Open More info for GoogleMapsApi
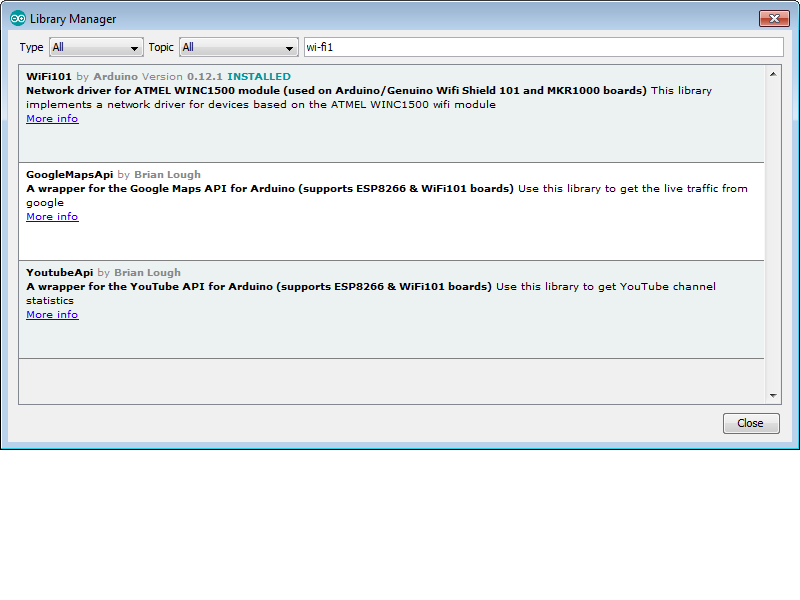Viewport: 800px width, 600px height. (51, 216)
